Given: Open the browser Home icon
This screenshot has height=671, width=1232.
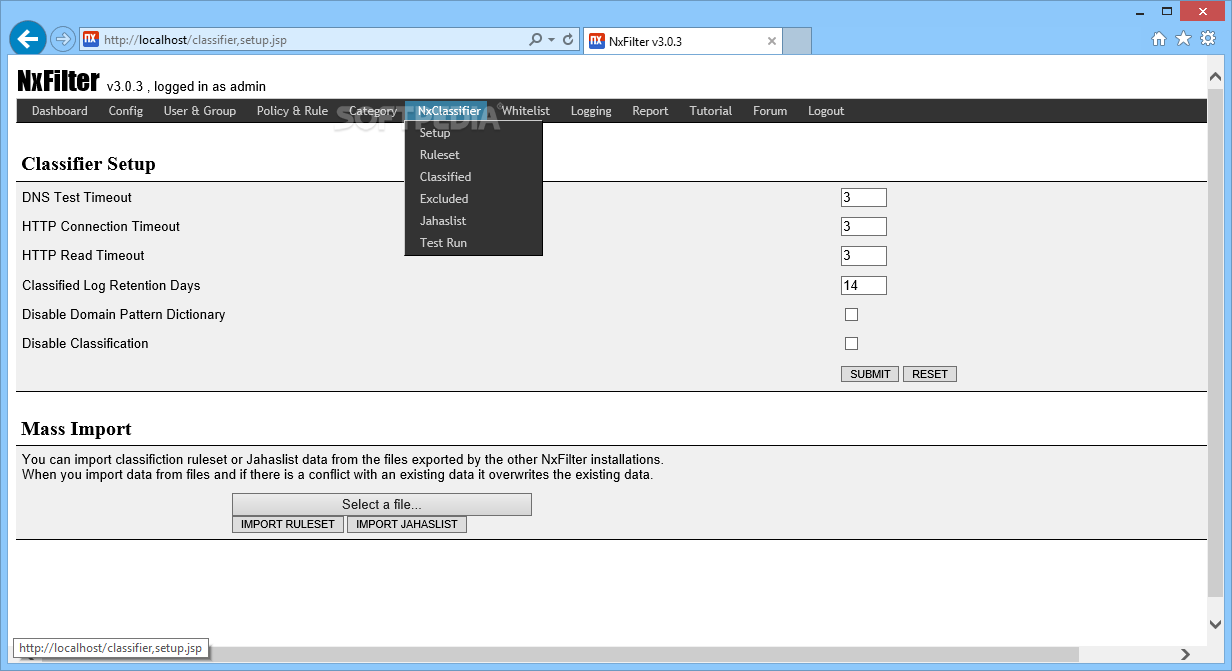Looking at the screenshot, I should pyautogui.click(x=1159, y=39).
